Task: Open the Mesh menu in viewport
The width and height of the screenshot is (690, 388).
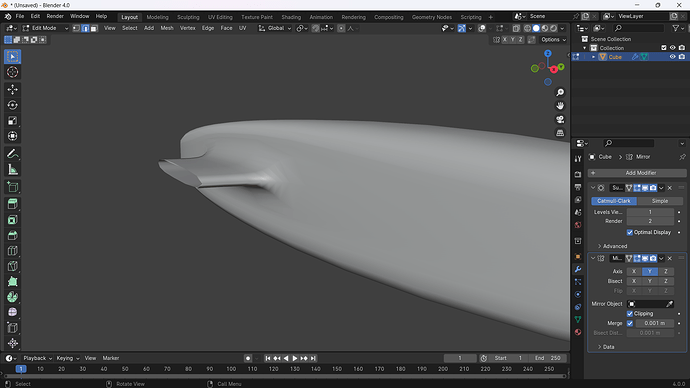Action: tap(167, 28)
